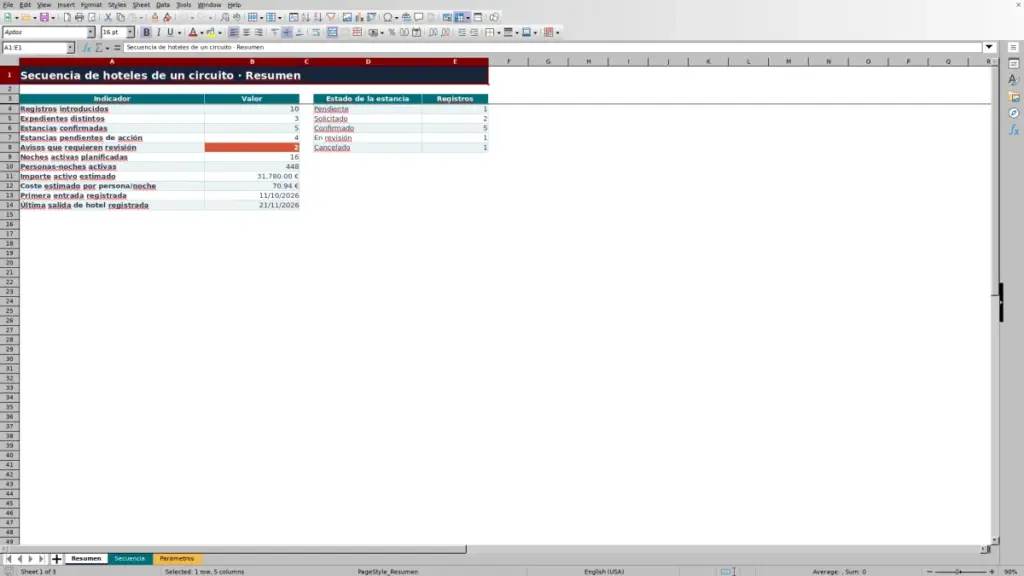Screen dimensions: 1024x576
Task: Add a new sheet with plus button
Action: tap(56, 559)
